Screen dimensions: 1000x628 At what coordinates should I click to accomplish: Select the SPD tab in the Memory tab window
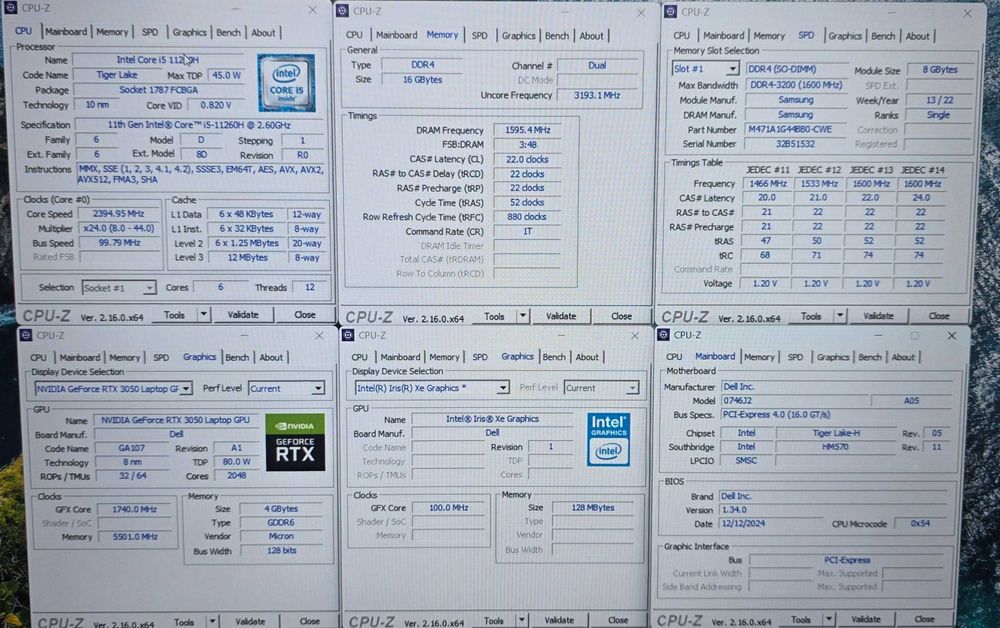click(480, 36)
